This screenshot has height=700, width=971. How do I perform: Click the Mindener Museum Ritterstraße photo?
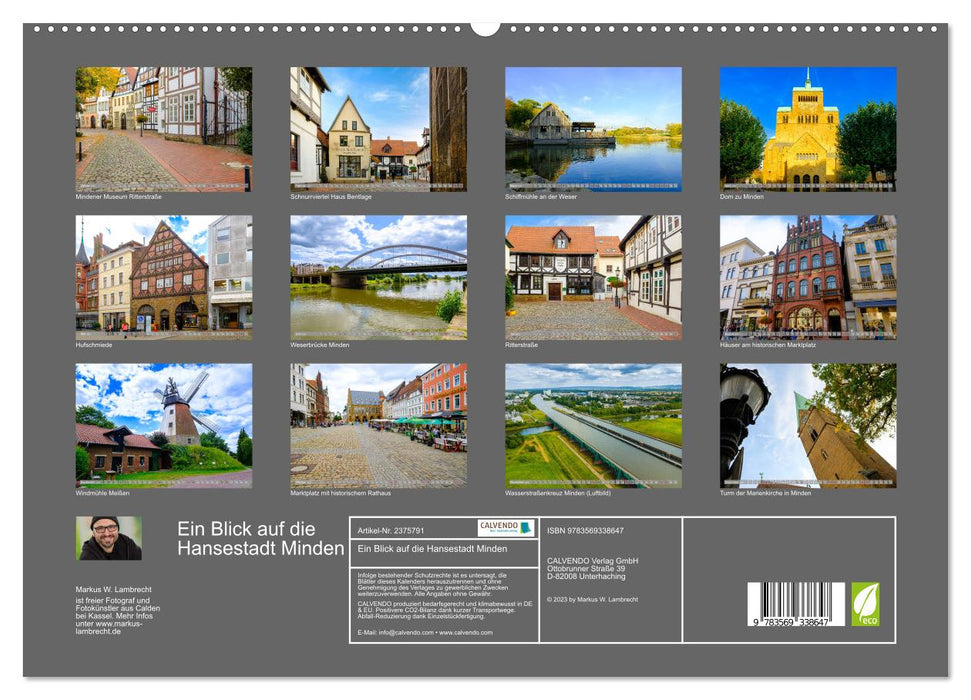[x=163, y=129]
